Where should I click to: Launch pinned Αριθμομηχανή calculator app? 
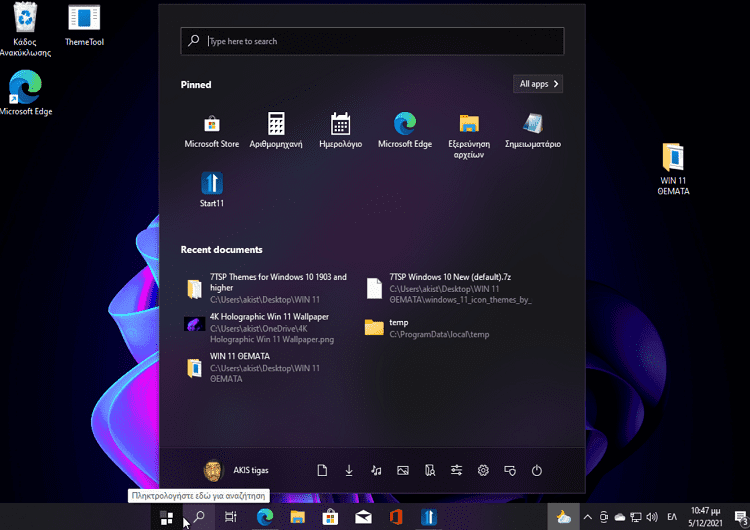pos(276,130)
